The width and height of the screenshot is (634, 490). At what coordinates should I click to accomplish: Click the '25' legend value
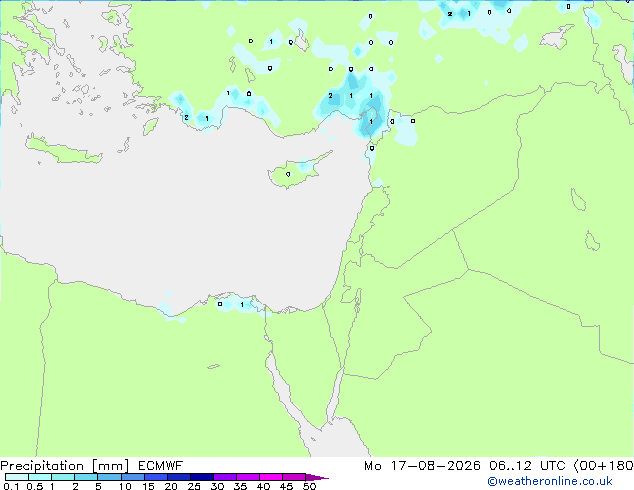click(x=194, y=486)
